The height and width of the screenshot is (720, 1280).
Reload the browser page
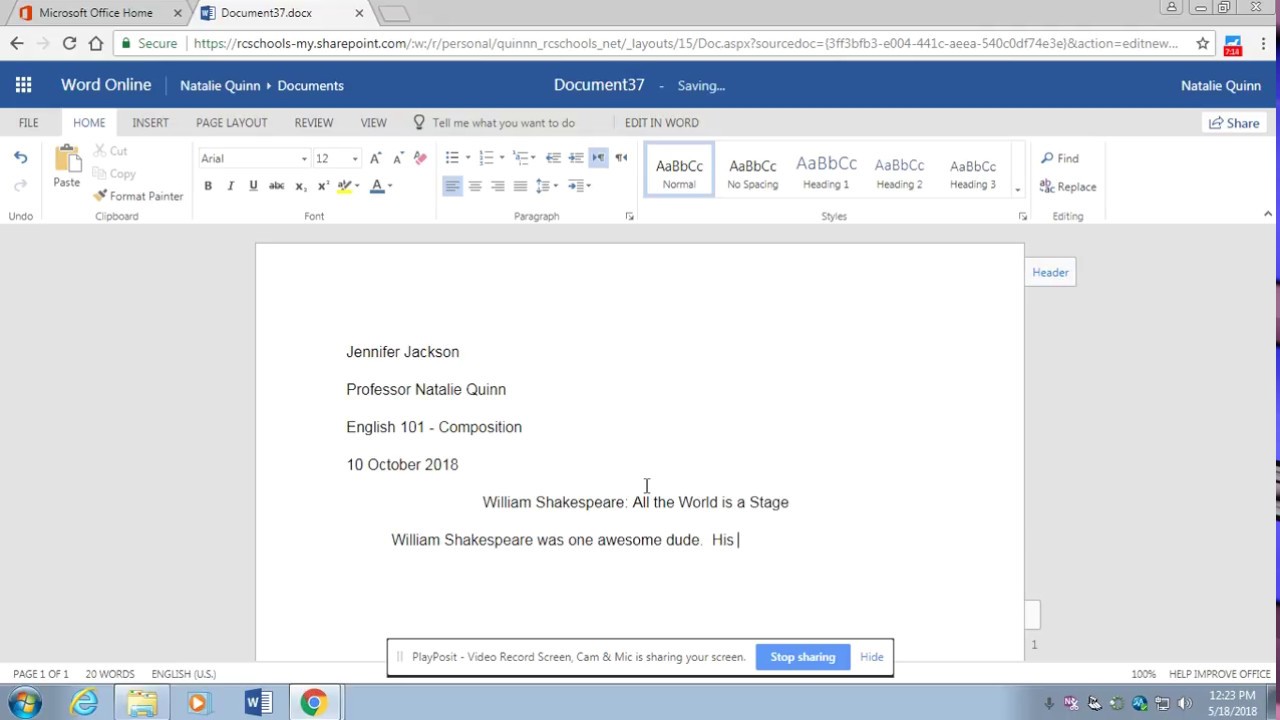click(x=69, y=43)
